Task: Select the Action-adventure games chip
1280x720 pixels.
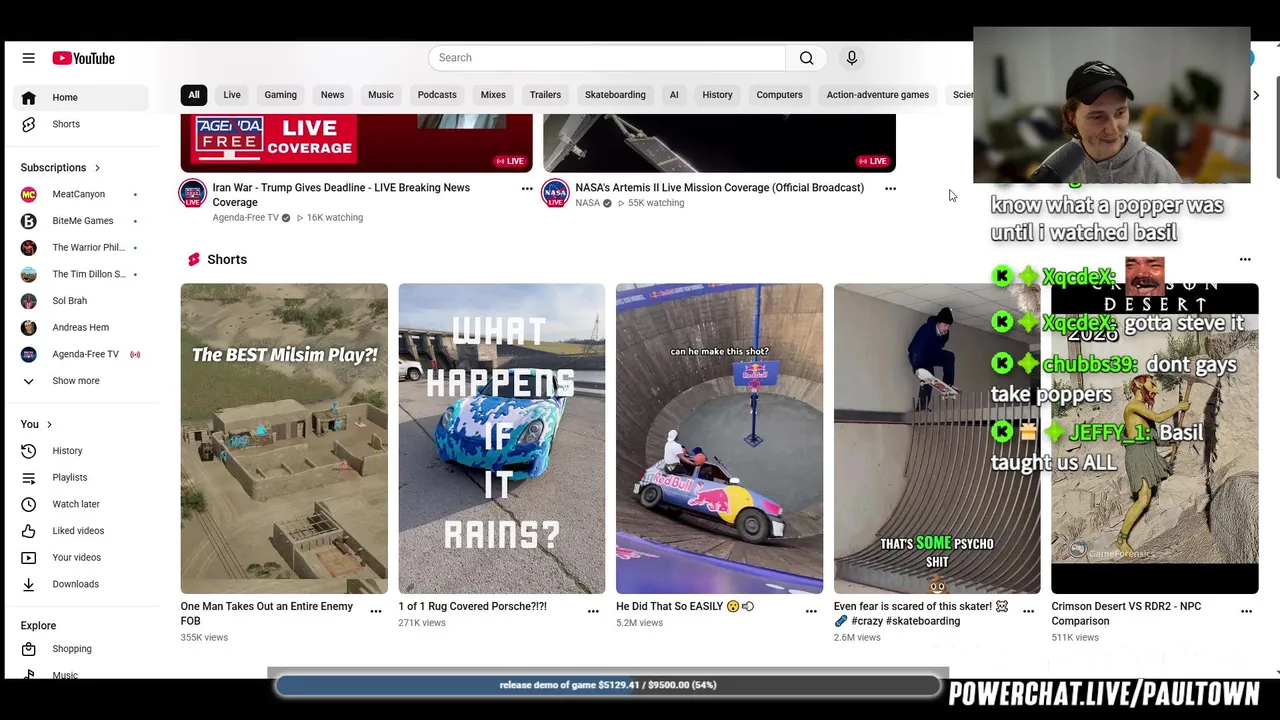Action: pos(878,95)
